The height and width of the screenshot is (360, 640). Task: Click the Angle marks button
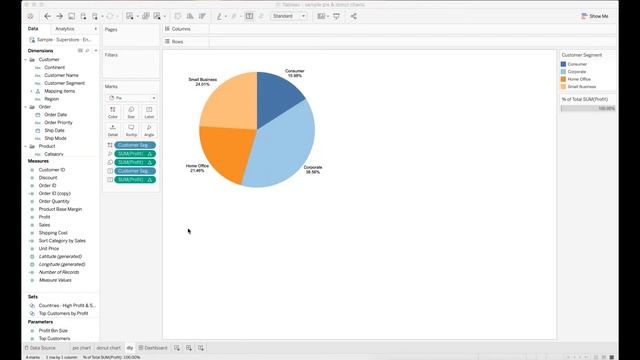[x=149, y=130]
